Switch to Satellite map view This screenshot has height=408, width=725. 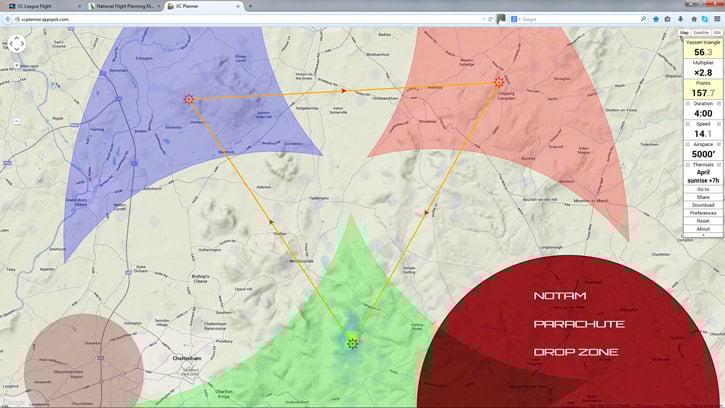click(x=701, y=33)
